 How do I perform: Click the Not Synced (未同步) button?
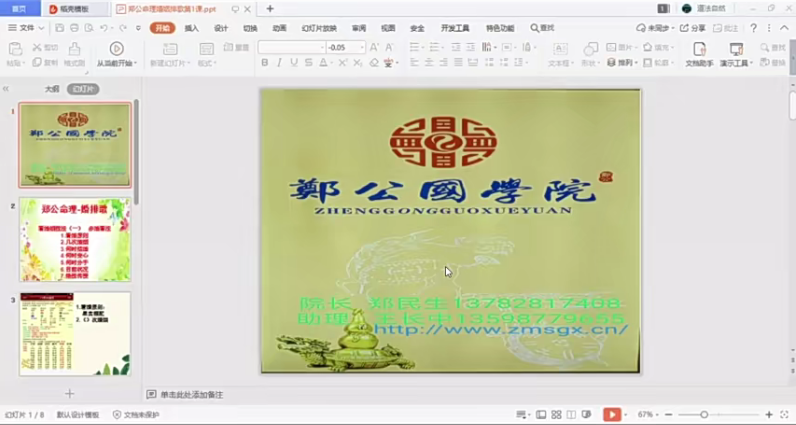pos(655,28)
